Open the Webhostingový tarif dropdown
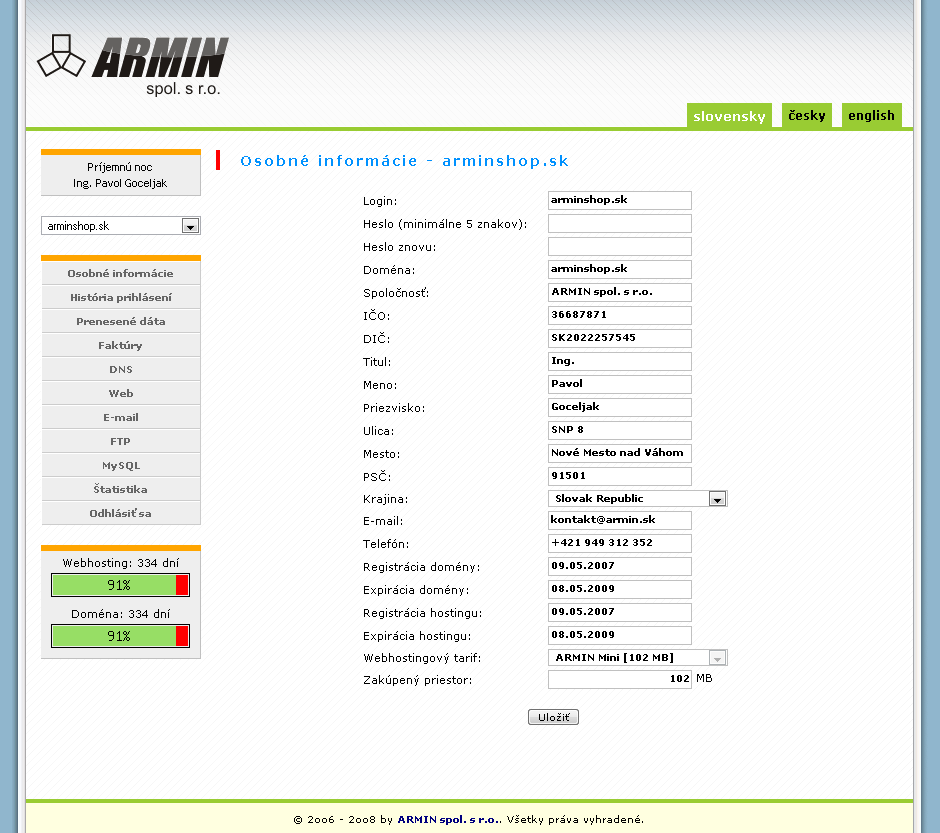 tap(637, 658)
